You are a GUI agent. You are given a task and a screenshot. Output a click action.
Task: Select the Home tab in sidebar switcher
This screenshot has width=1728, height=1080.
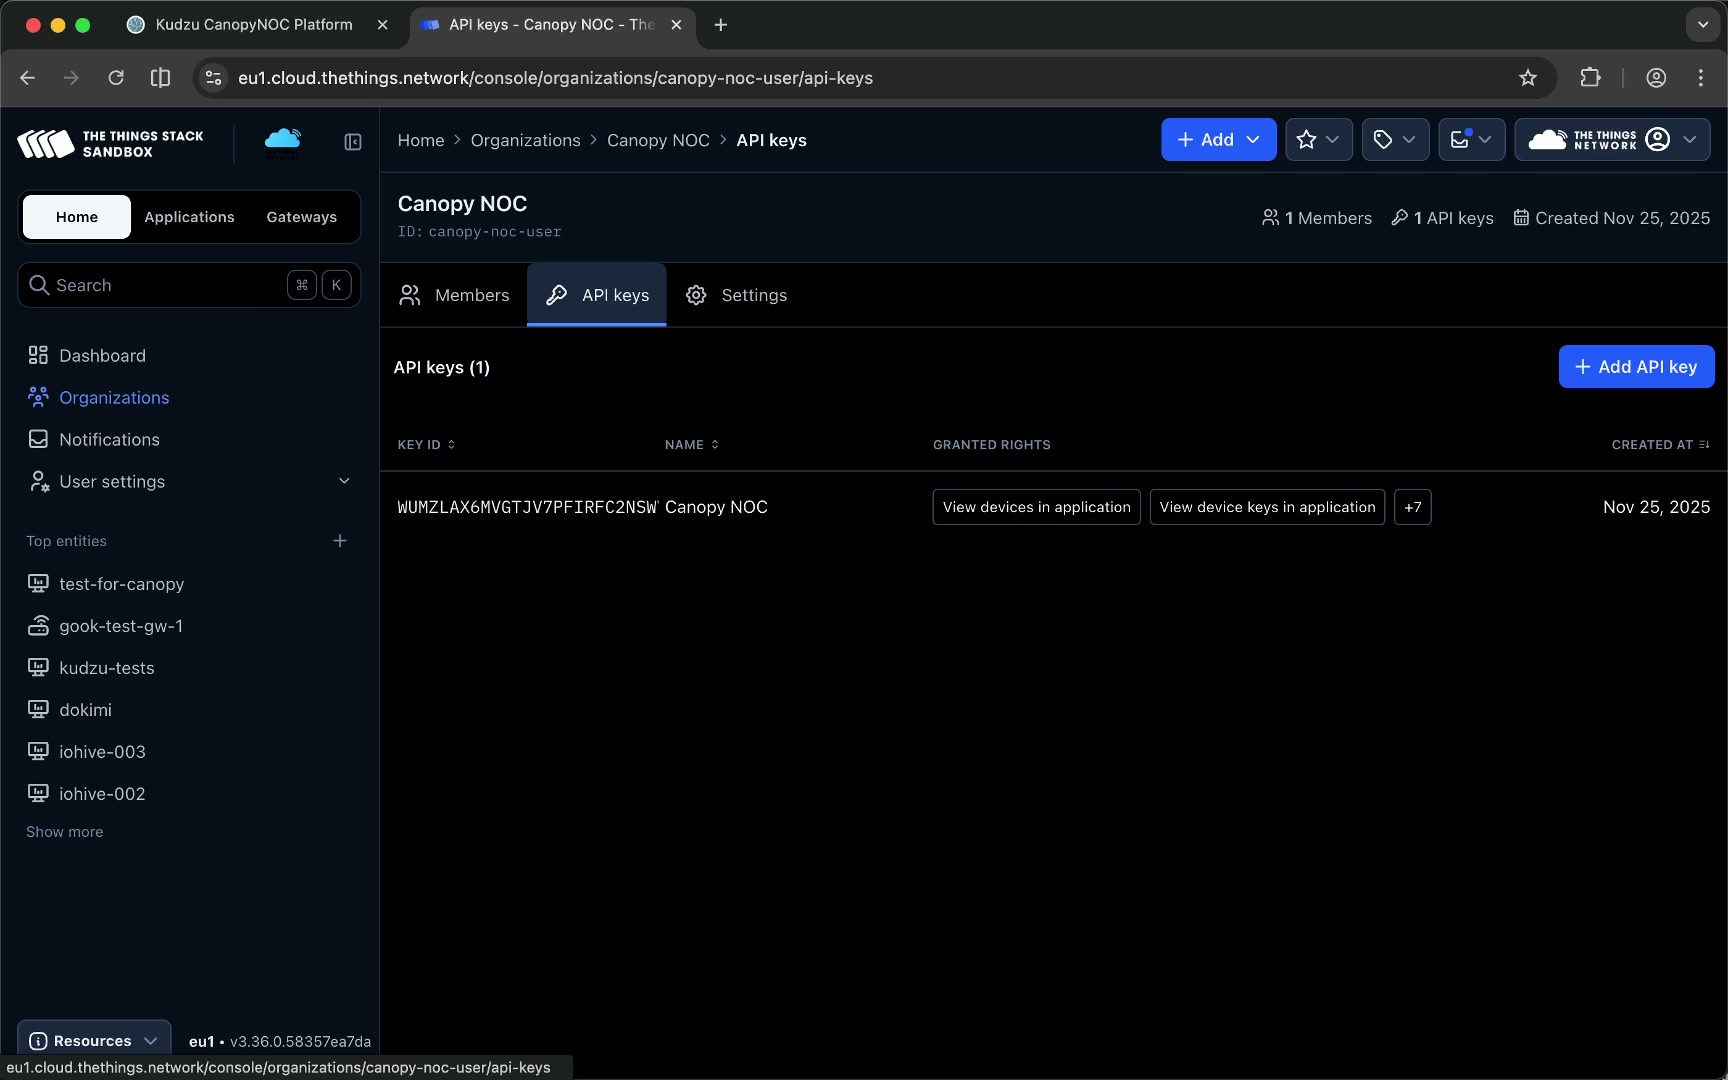(x=77, y=217)
